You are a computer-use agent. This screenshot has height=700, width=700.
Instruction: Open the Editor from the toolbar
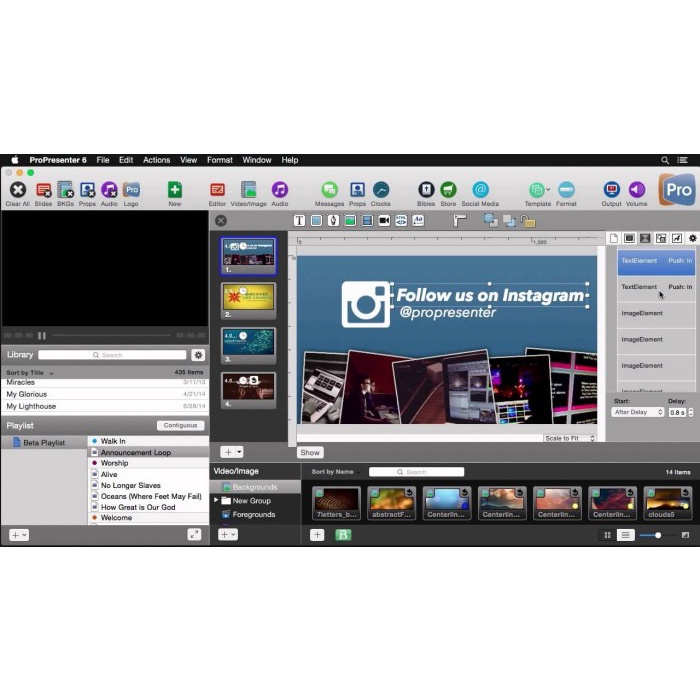pos(217,190)
